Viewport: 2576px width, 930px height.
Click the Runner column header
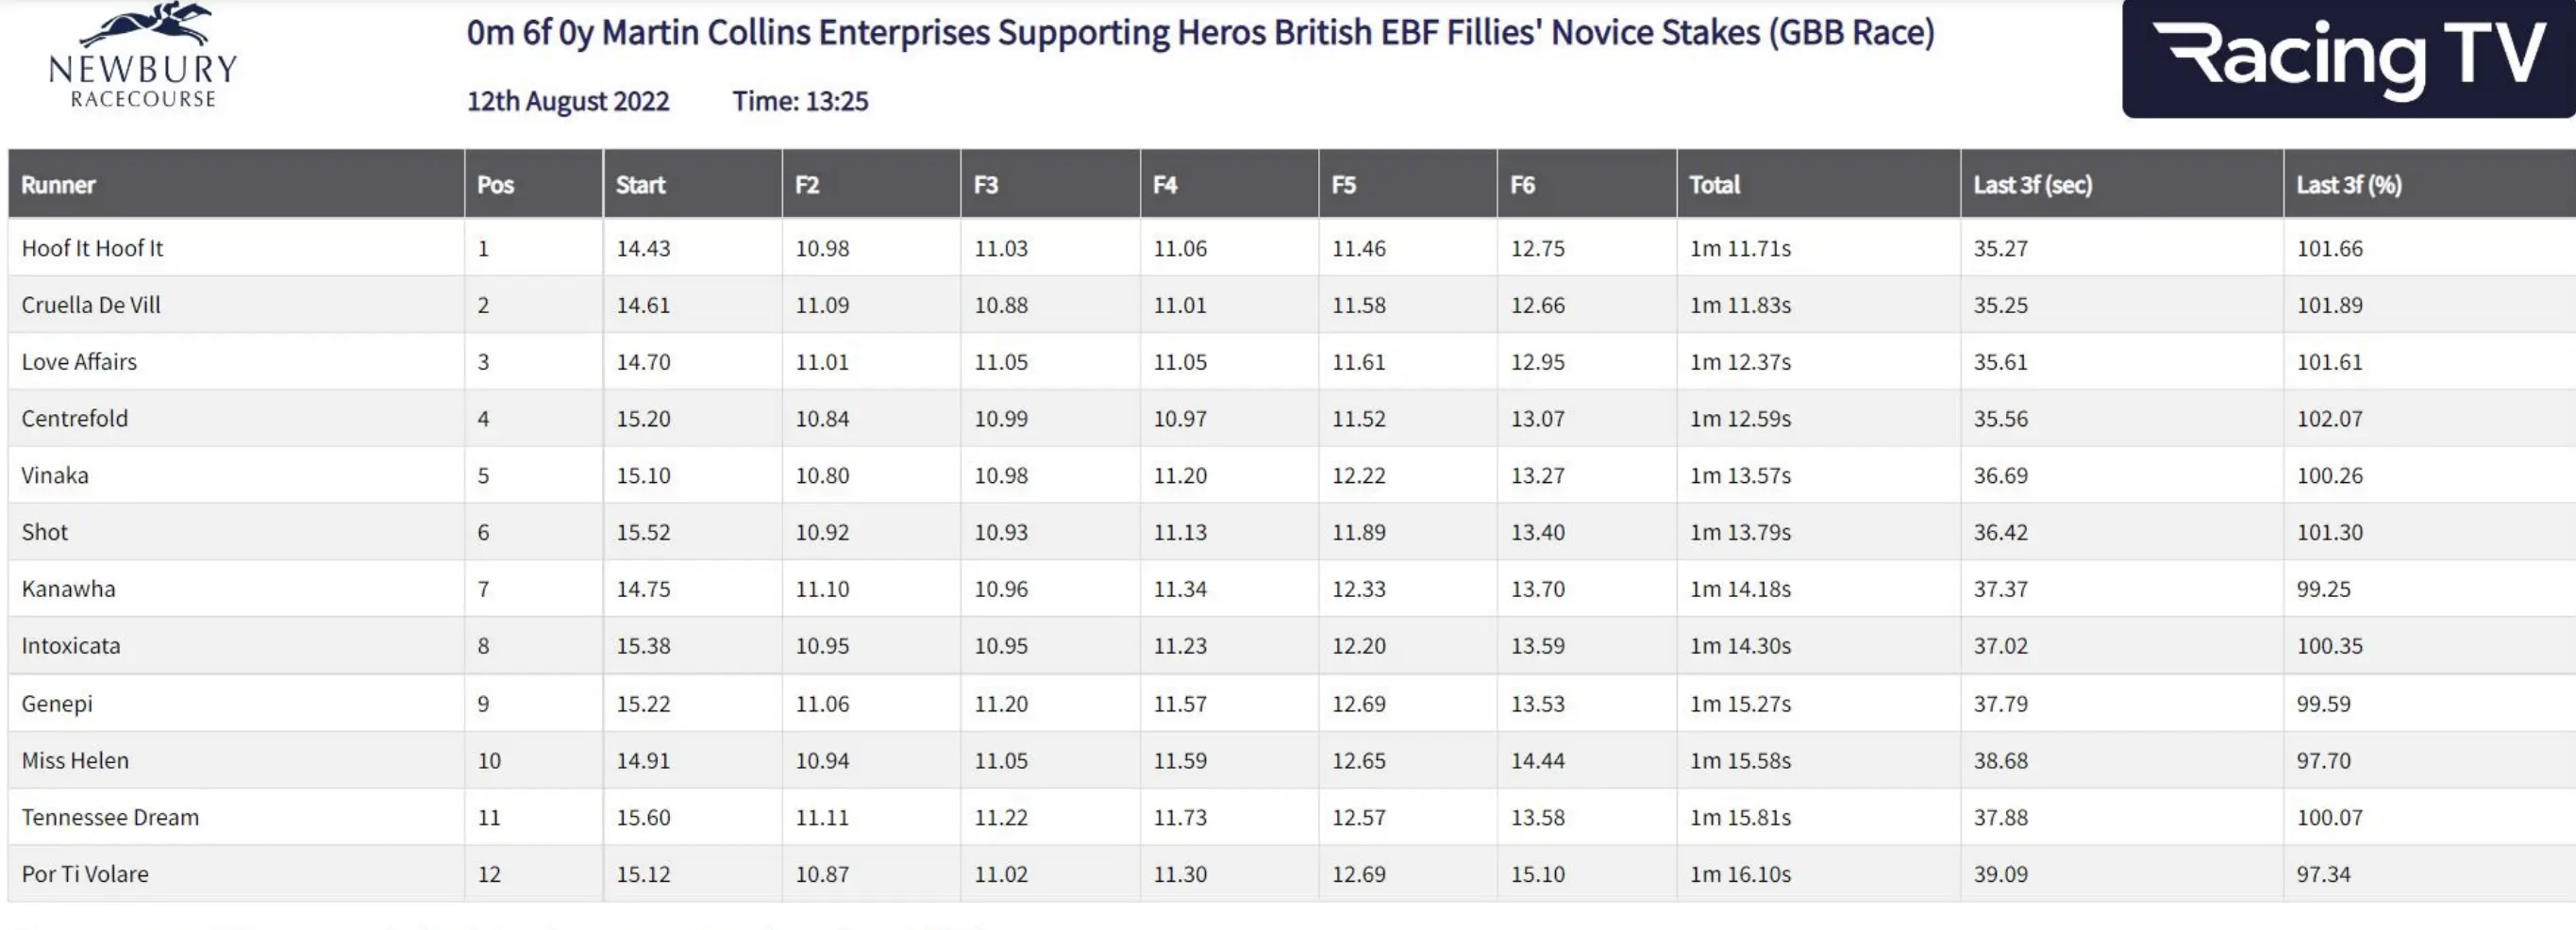58,185
